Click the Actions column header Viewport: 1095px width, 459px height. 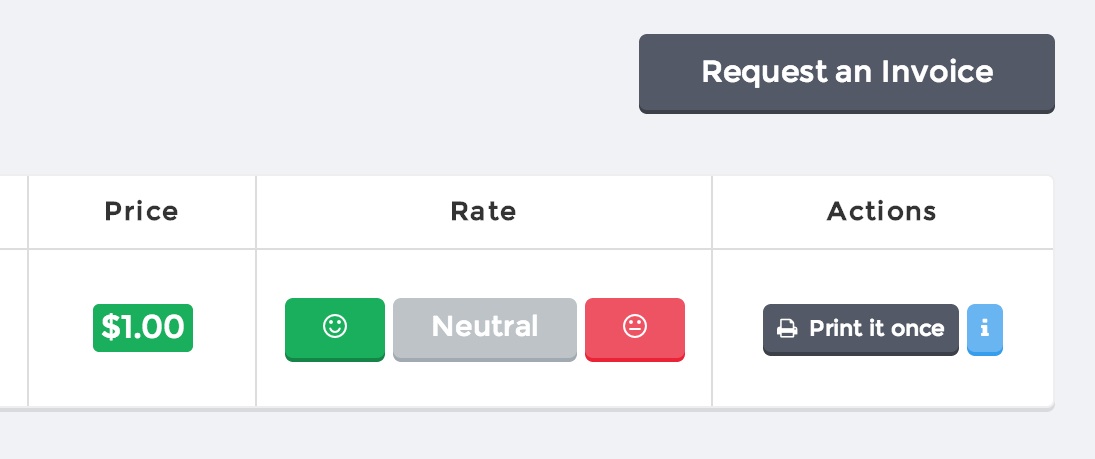pyautogui.click(x=882, y=212)
